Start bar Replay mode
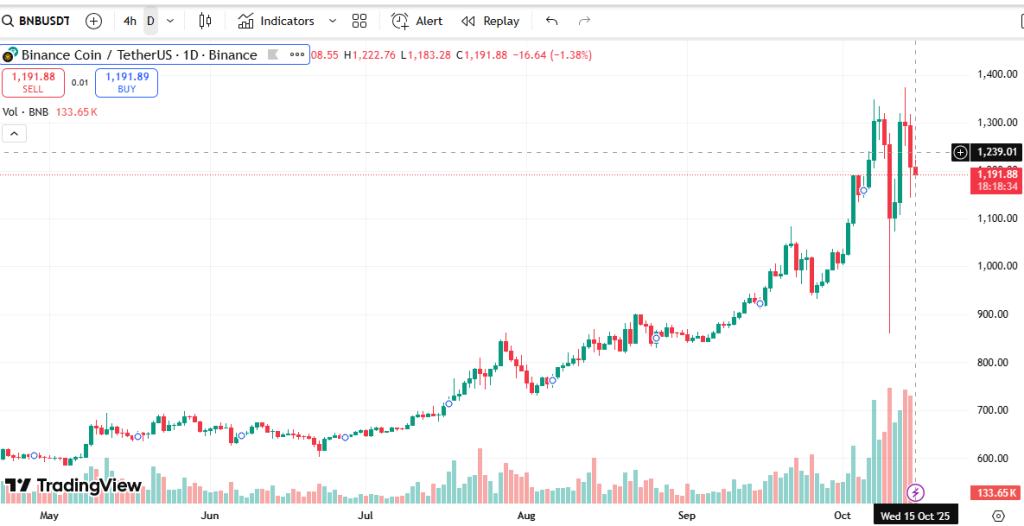The height and width of the screenshot is (526, 1024). [490, 21]
